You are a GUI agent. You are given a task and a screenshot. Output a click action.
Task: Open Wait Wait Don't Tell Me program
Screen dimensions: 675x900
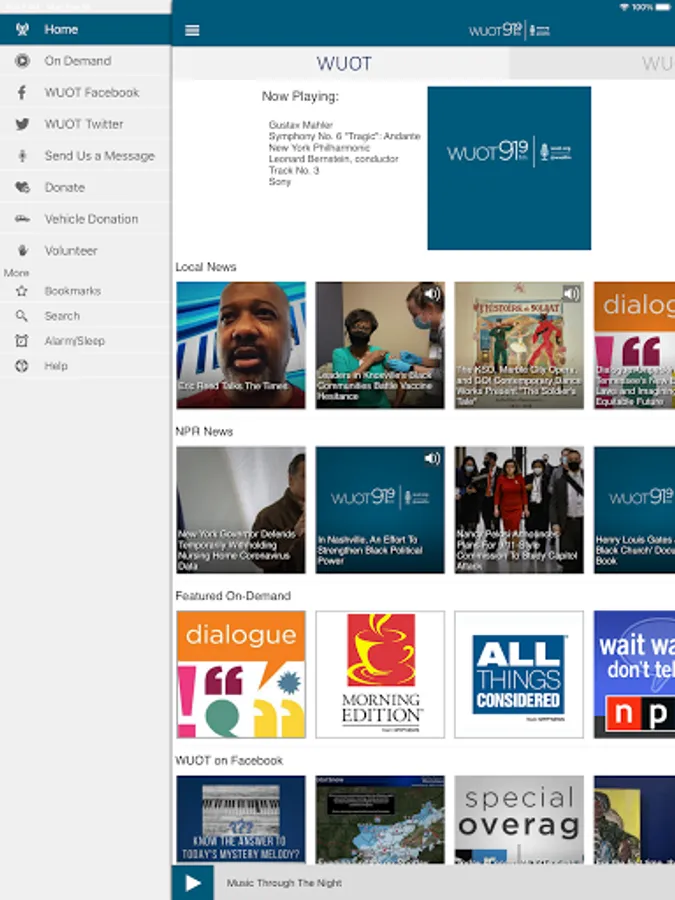pyautogui.click(x=634, y=674)
